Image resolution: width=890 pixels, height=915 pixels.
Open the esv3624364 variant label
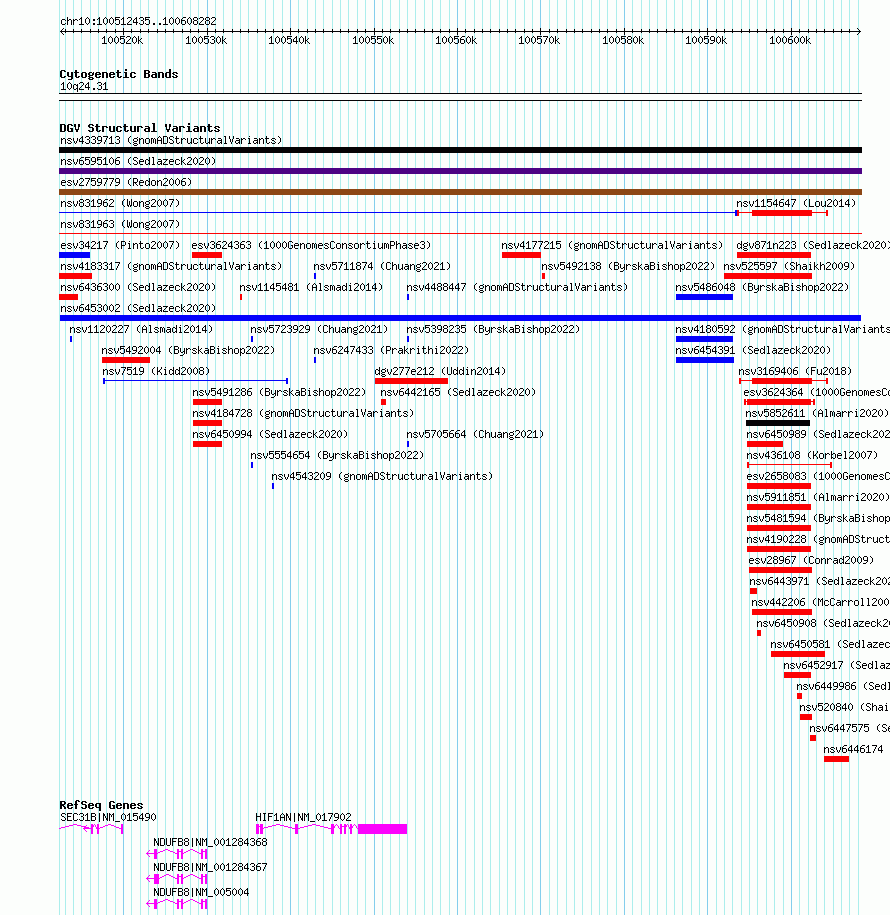pyautogui.click(x=816, y=392)
